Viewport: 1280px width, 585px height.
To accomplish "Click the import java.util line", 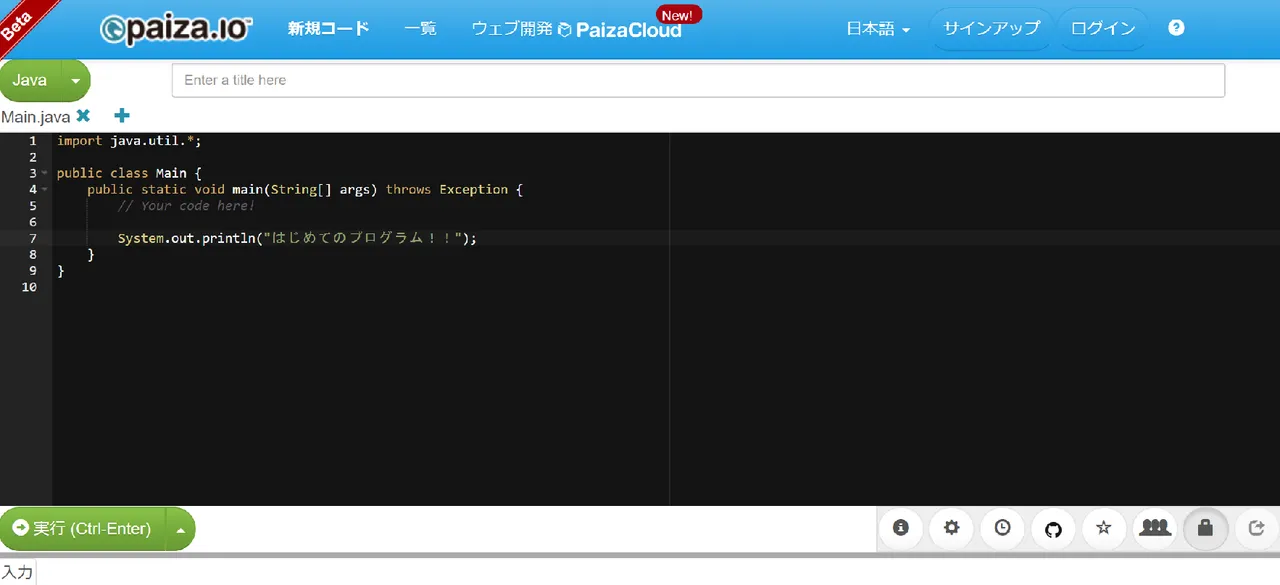I will (x=129, y=141).
